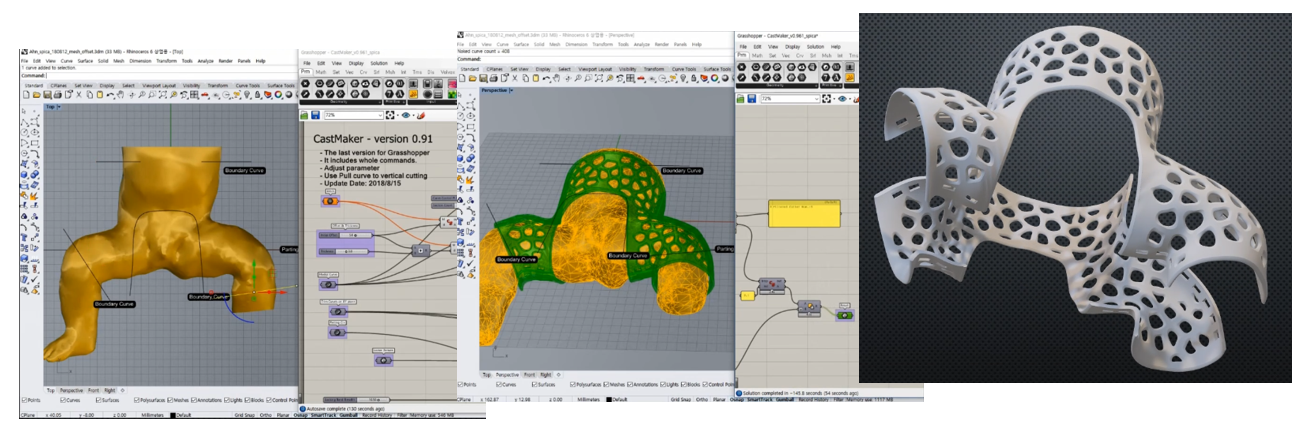Open Curve menu in left Rhino window
The height and width of the screenshot is (426, 1297).
point(66,61)
